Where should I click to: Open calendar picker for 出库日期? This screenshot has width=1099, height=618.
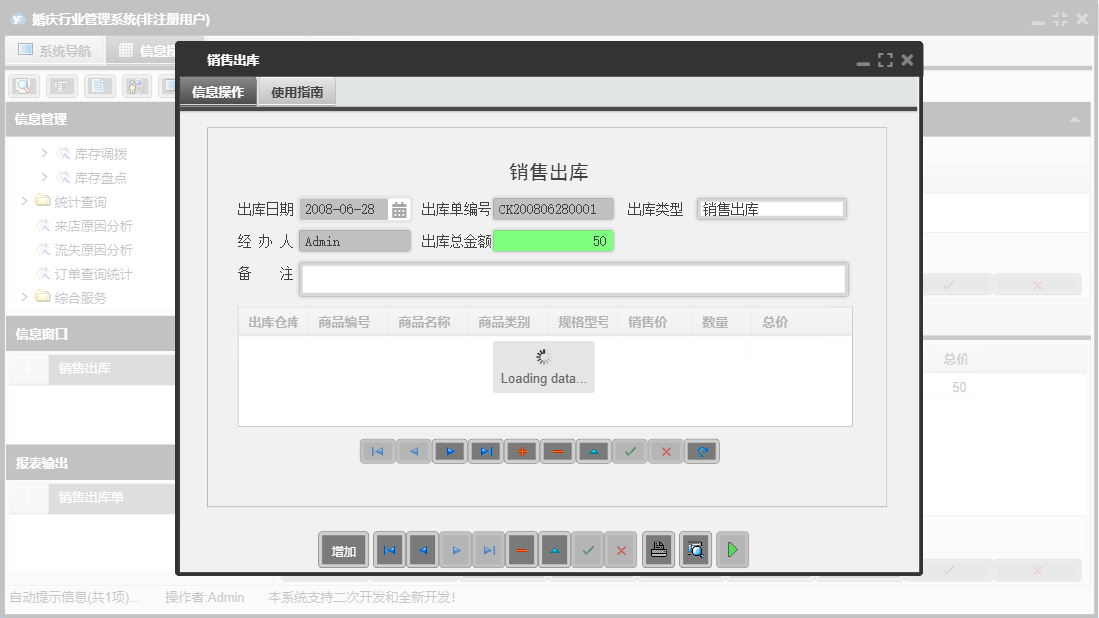(399, 210)
